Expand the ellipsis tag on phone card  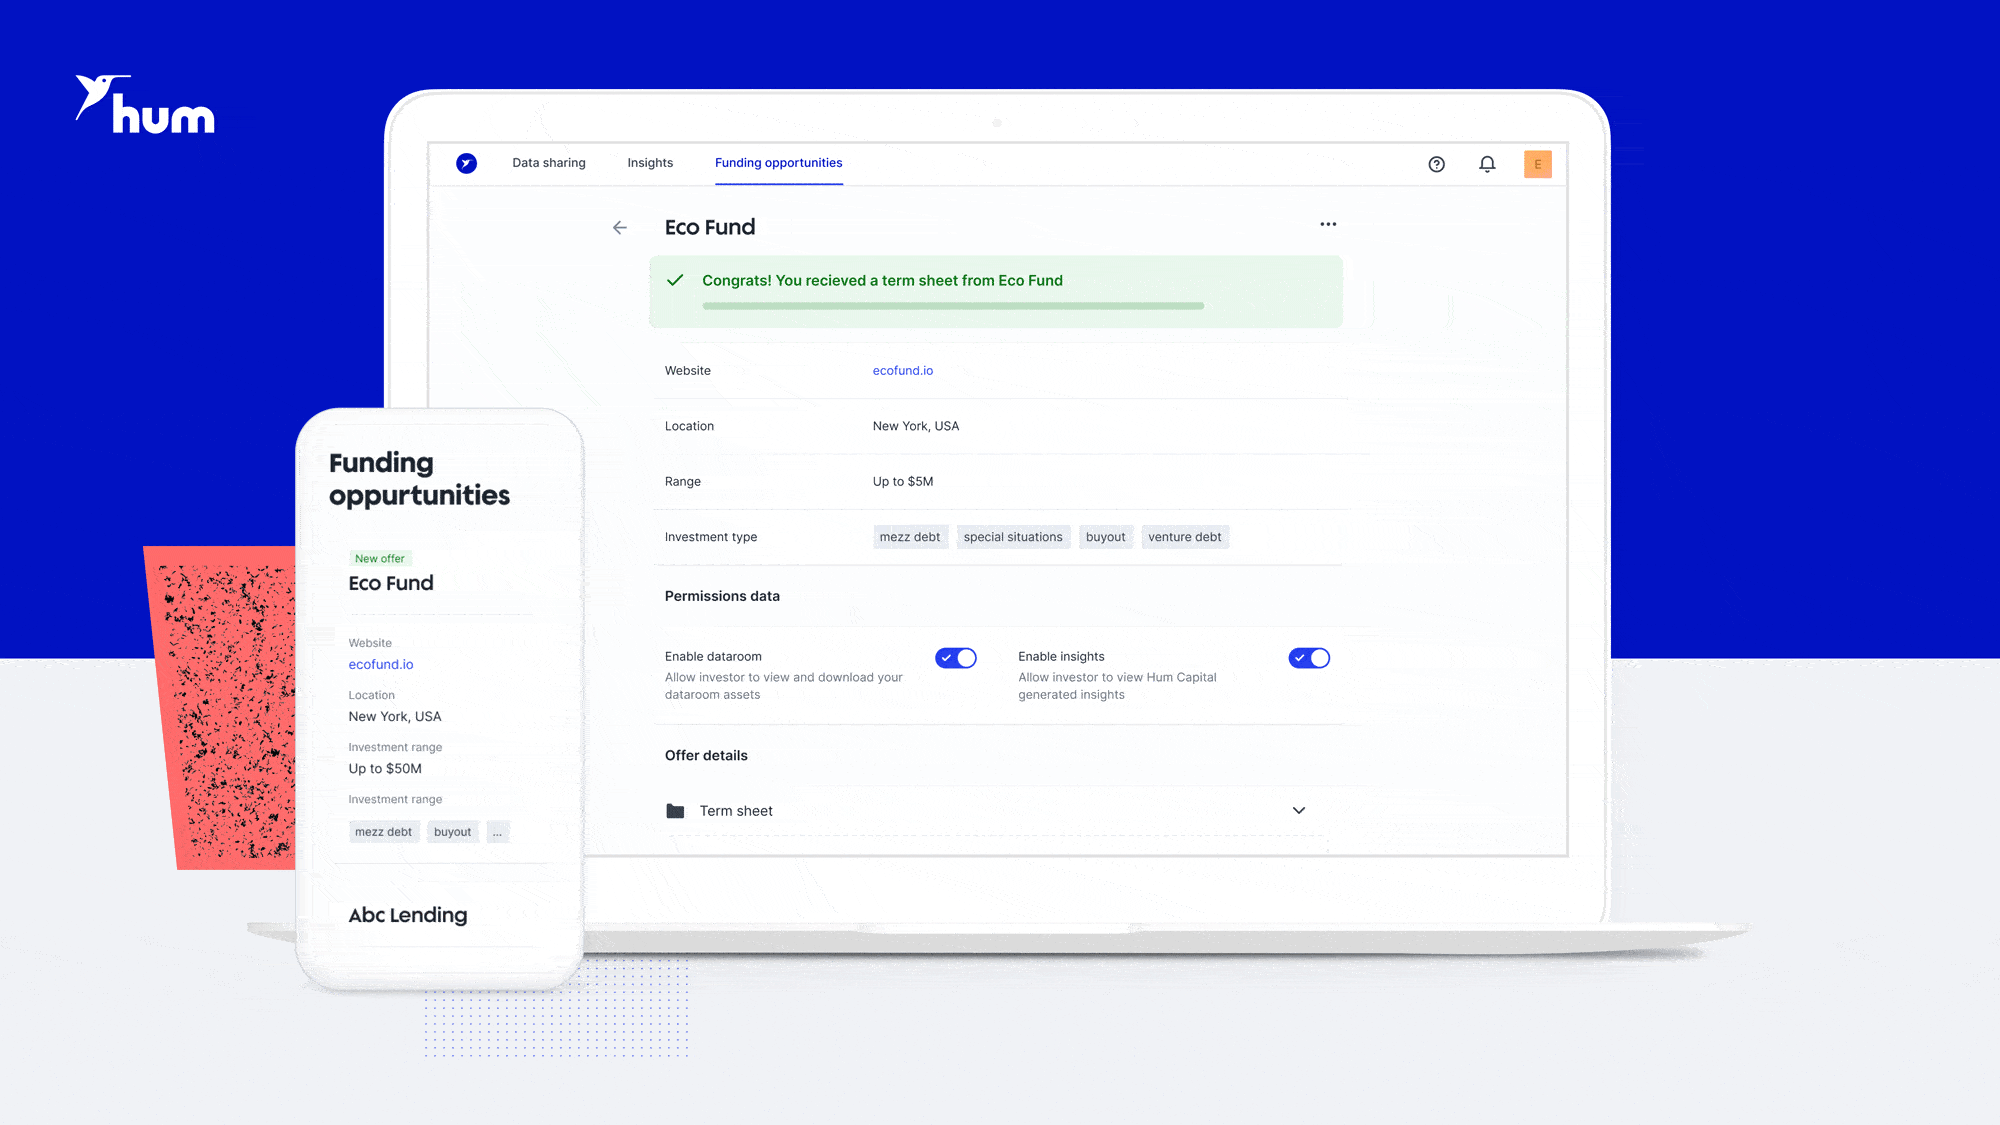497,832
